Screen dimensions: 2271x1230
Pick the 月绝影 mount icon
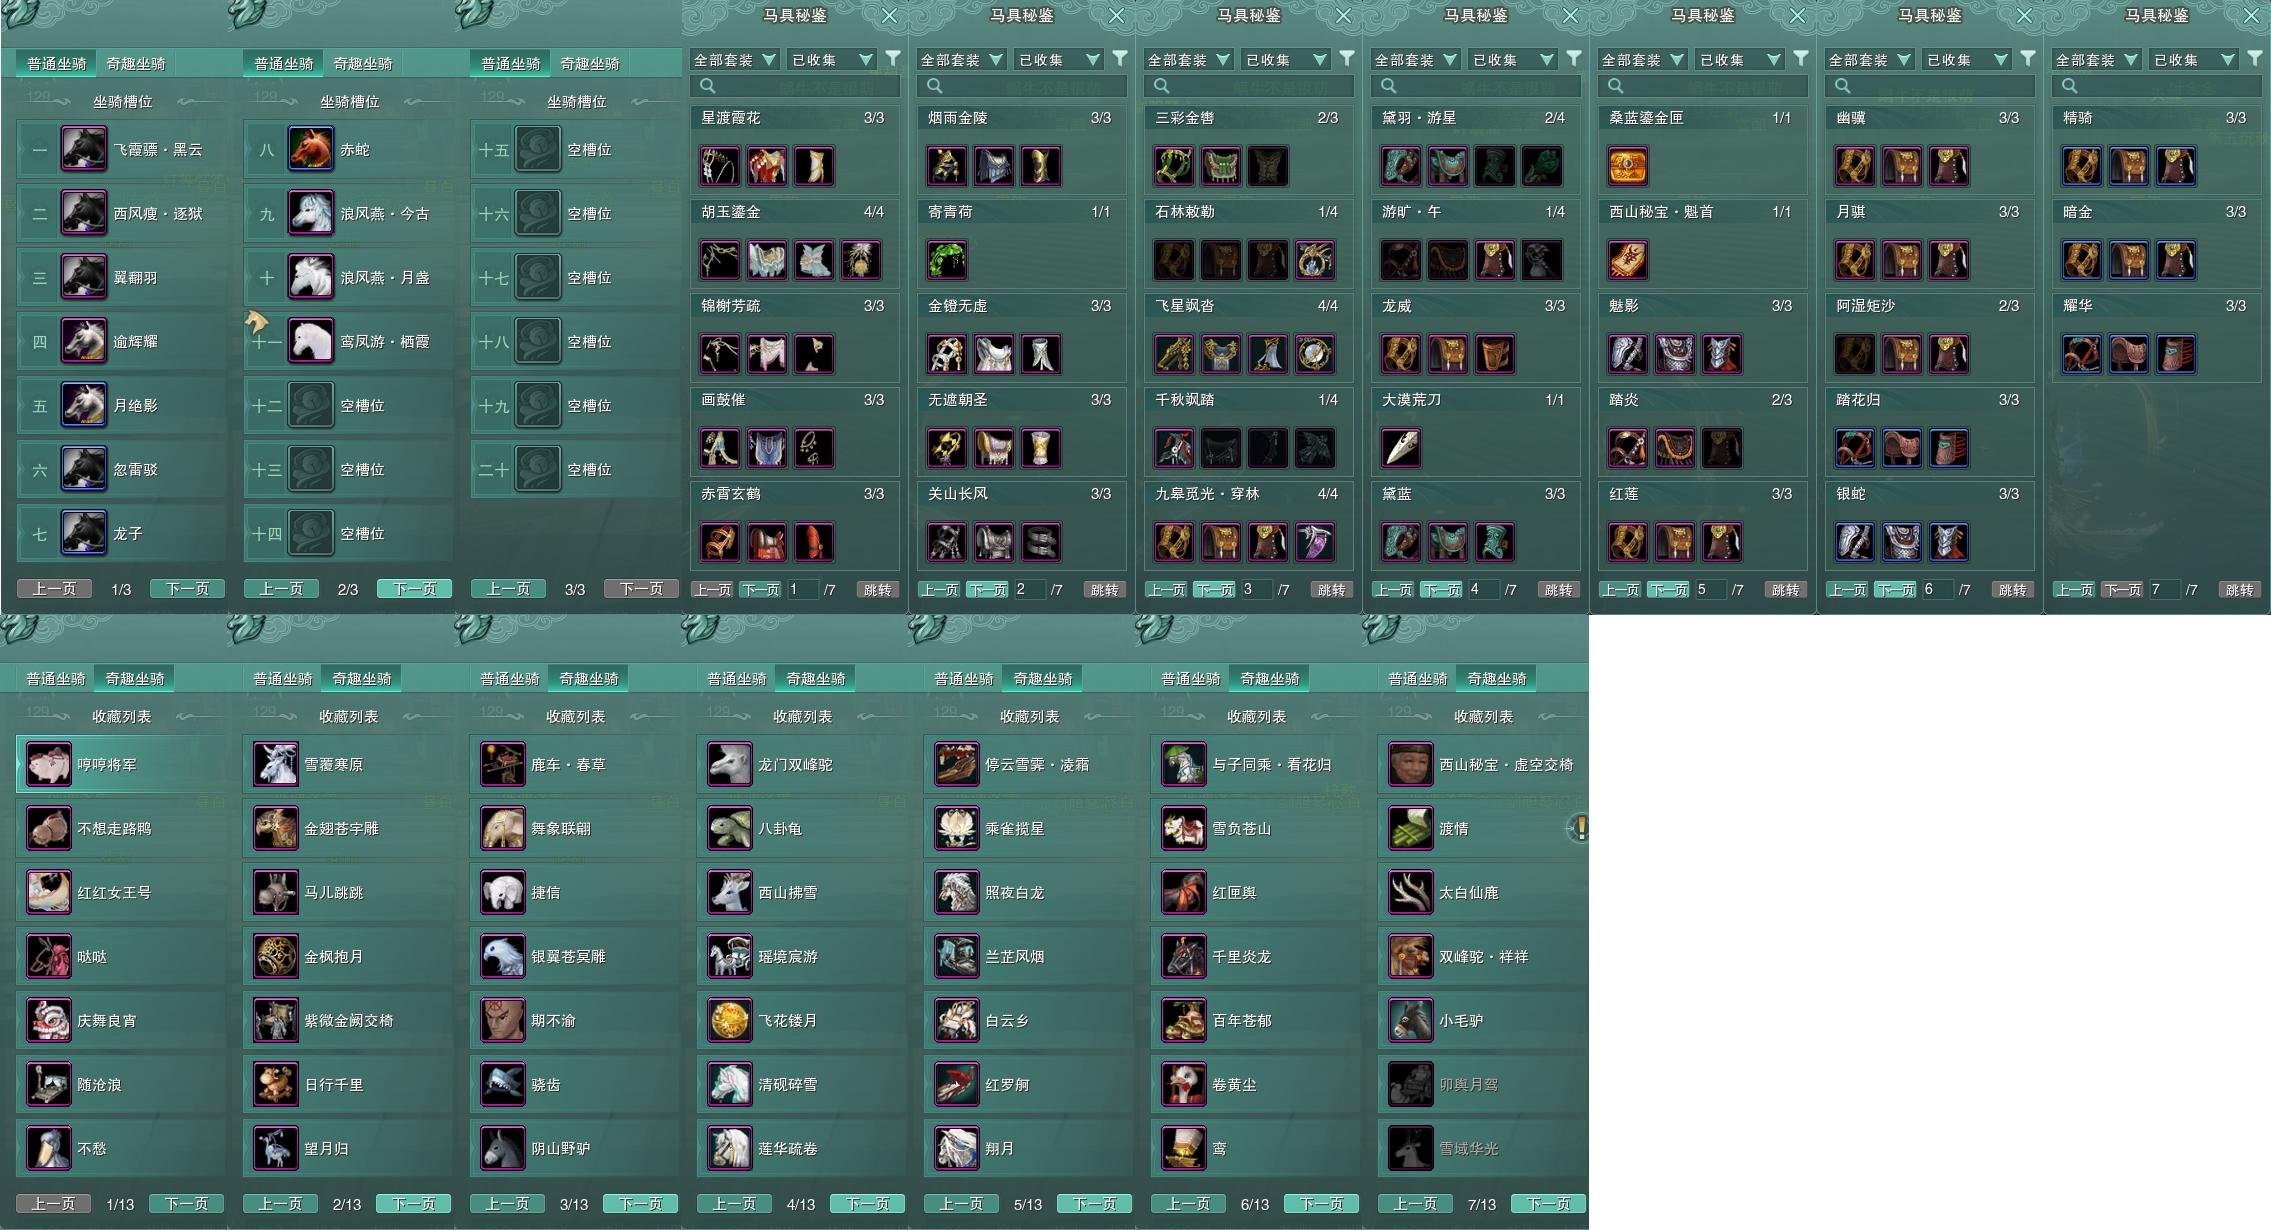[x=84, y=405]
